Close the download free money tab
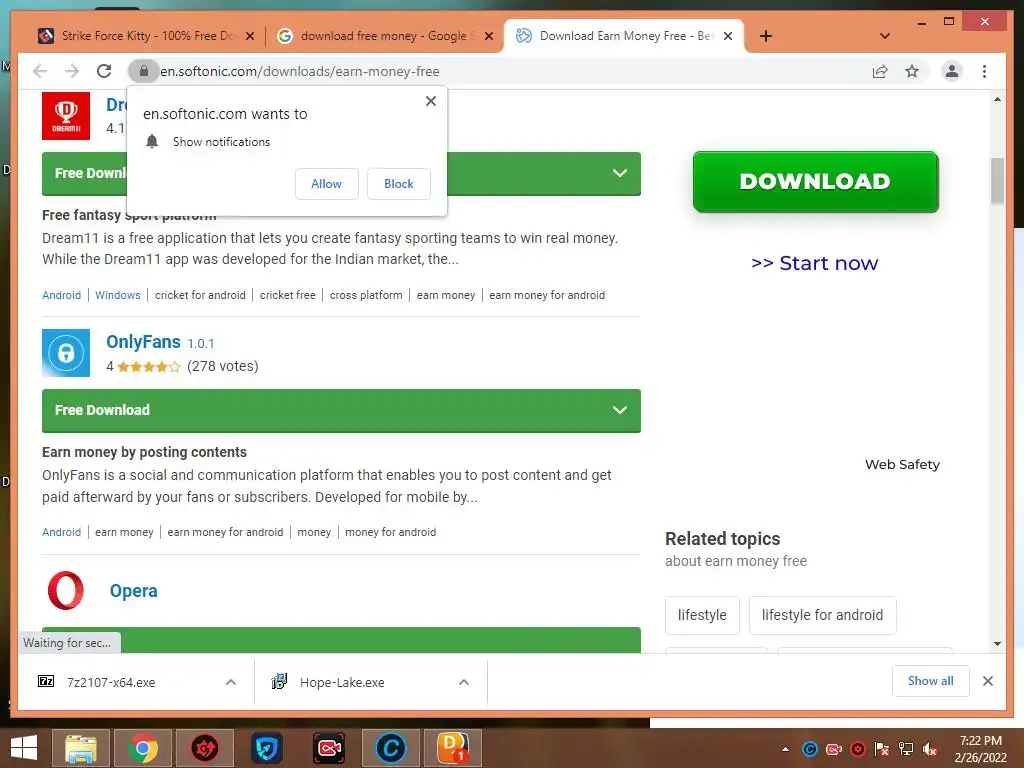The height and width of the screenshot is (768, 1024). [488, 37]
